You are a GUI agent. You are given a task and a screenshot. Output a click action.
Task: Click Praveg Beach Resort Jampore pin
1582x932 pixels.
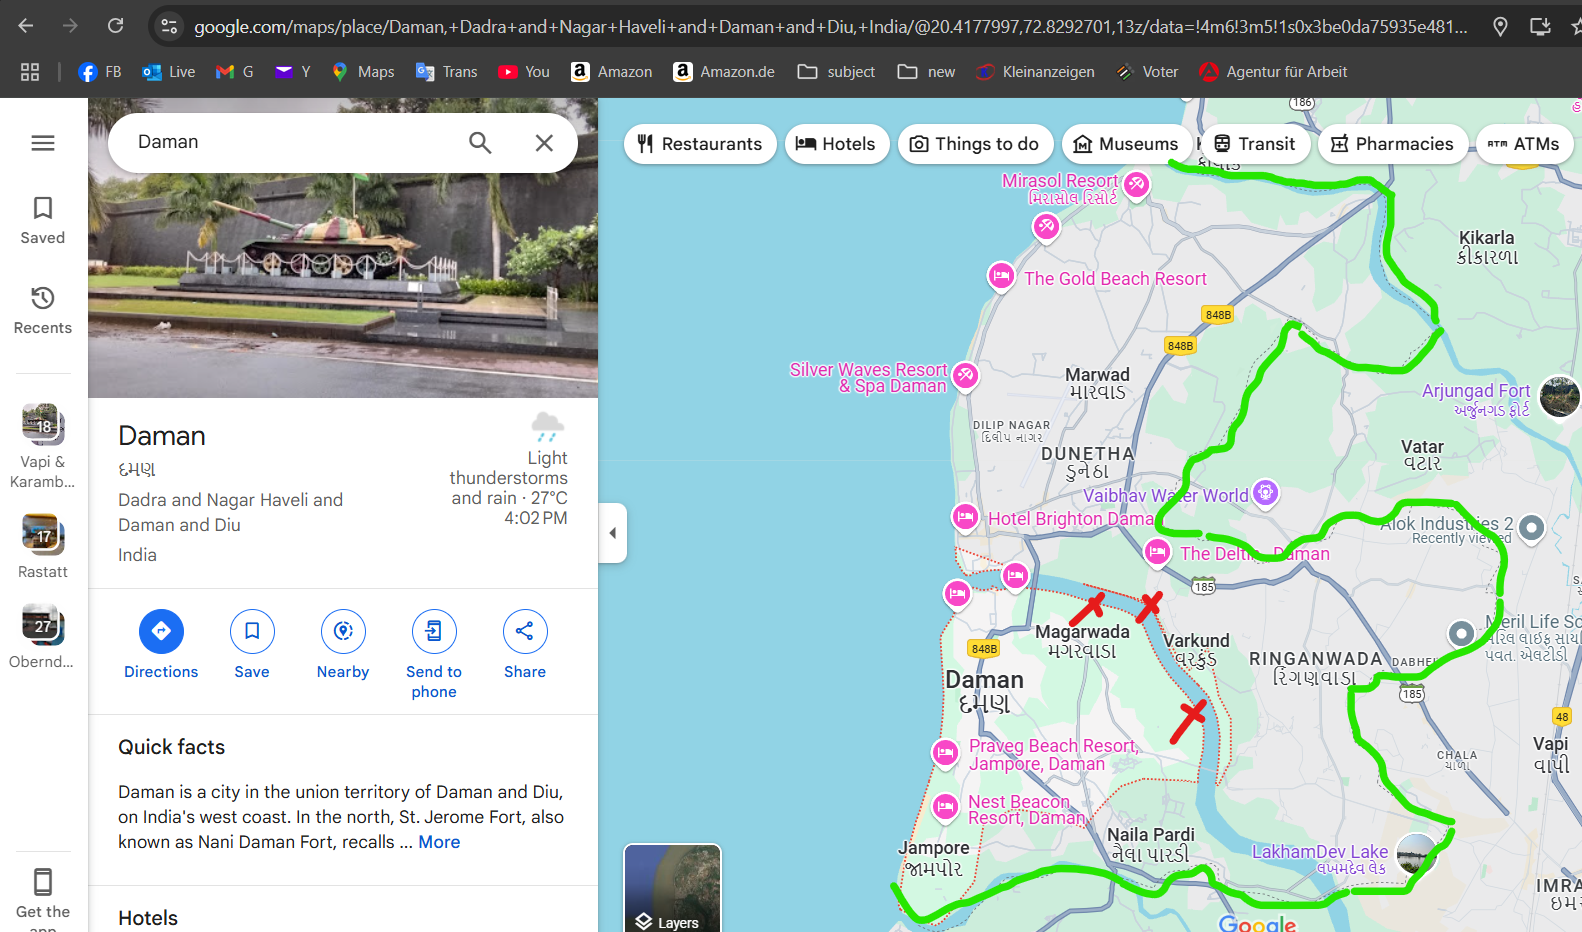tap(945, 752)
